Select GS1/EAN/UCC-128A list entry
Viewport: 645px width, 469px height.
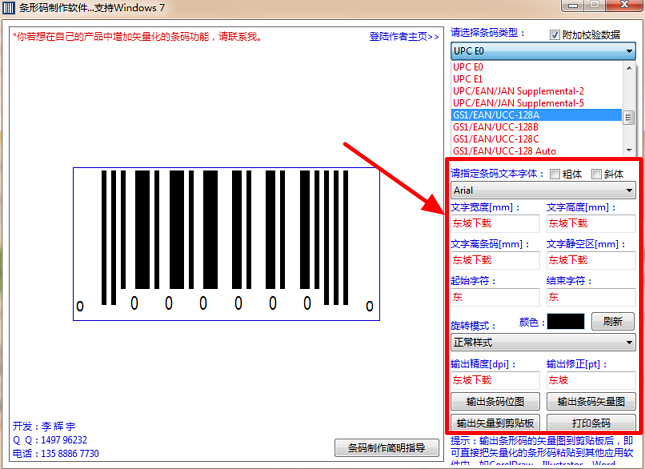pyautogui.click(x=537, y=115)
